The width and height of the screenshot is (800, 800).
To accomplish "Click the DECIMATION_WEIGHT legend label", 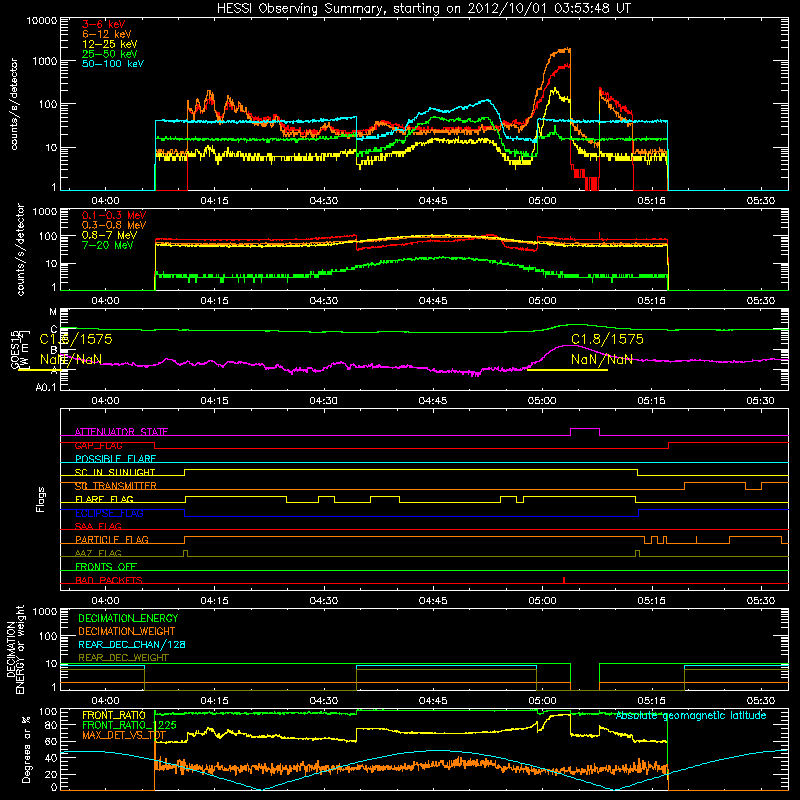I will point(127,631).
